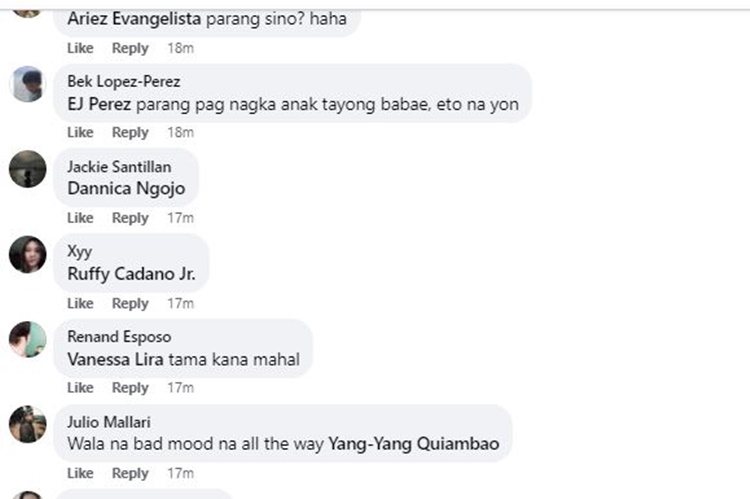The image size is (750, 499).
Task: Reply to Renand Esposo's comment
Action: [130, 388]
